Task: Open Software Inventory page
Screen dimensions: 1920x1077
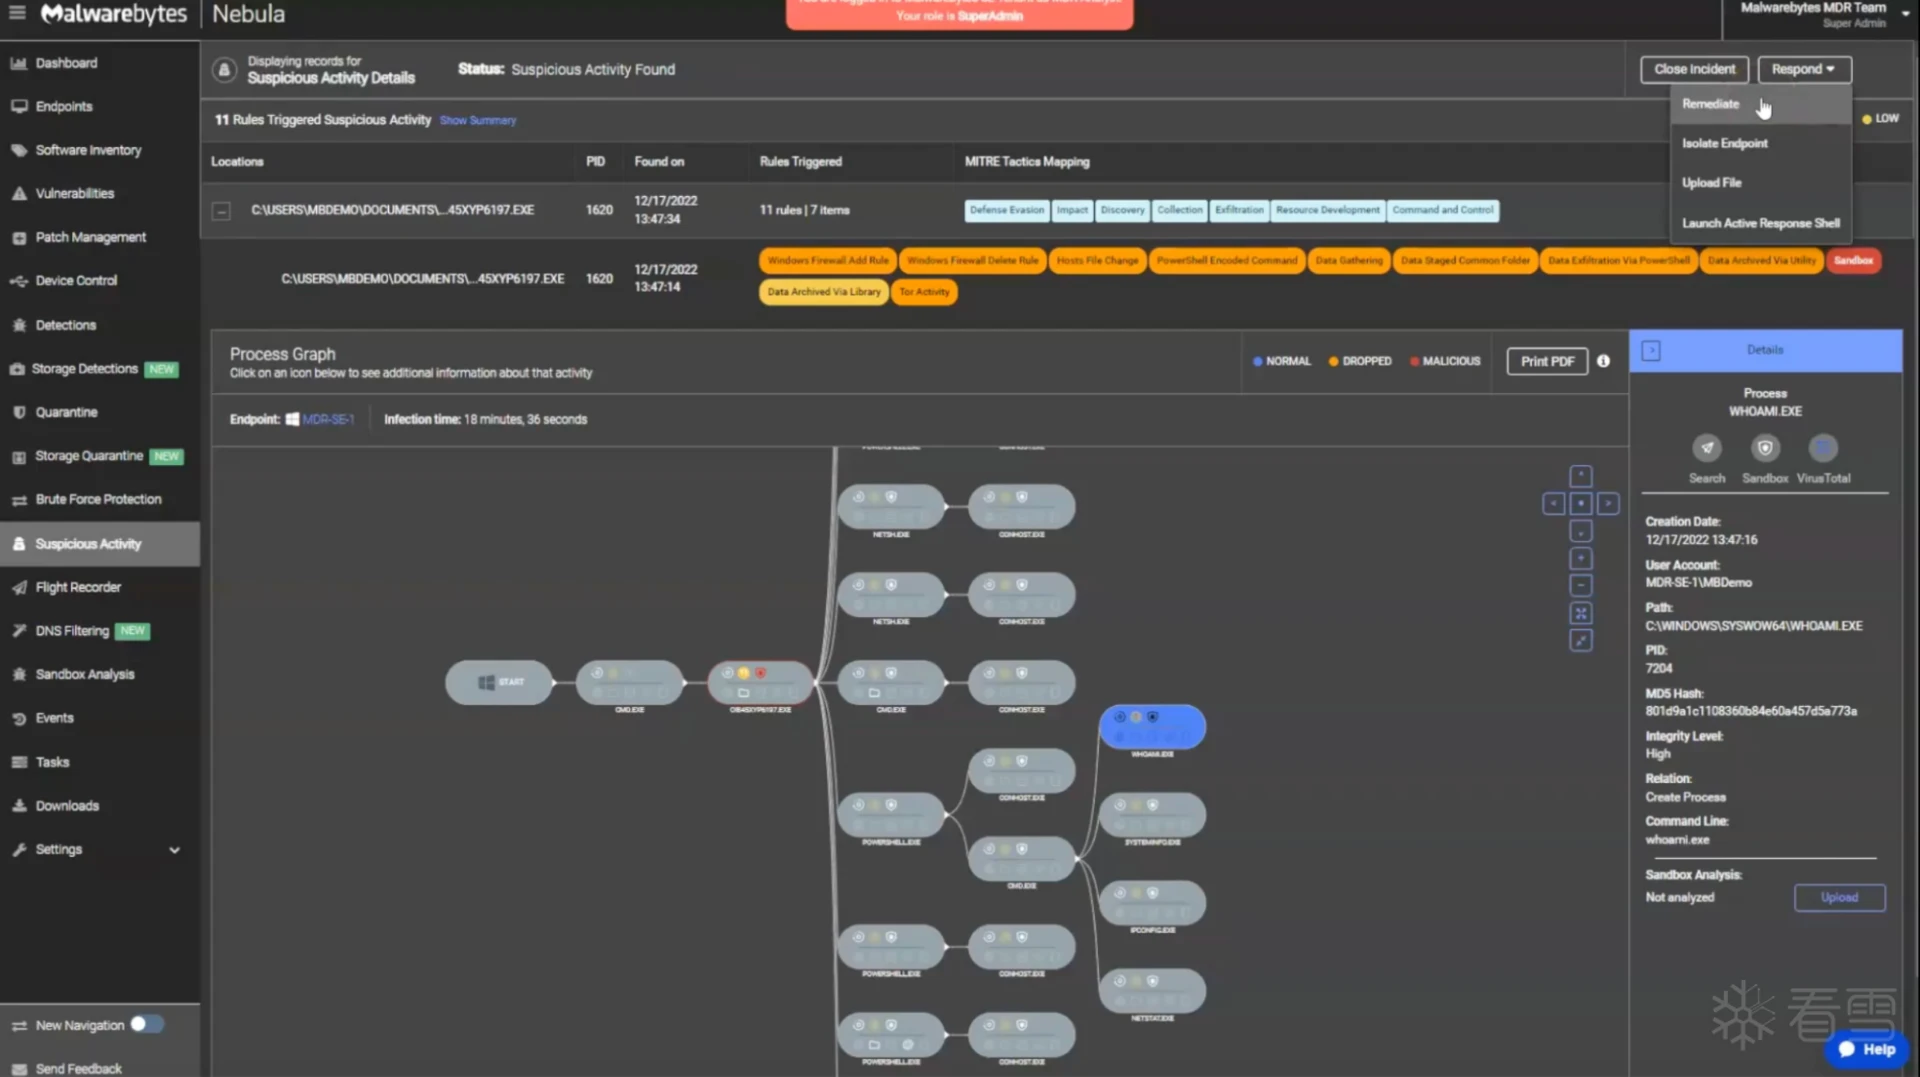Action: 88,150
